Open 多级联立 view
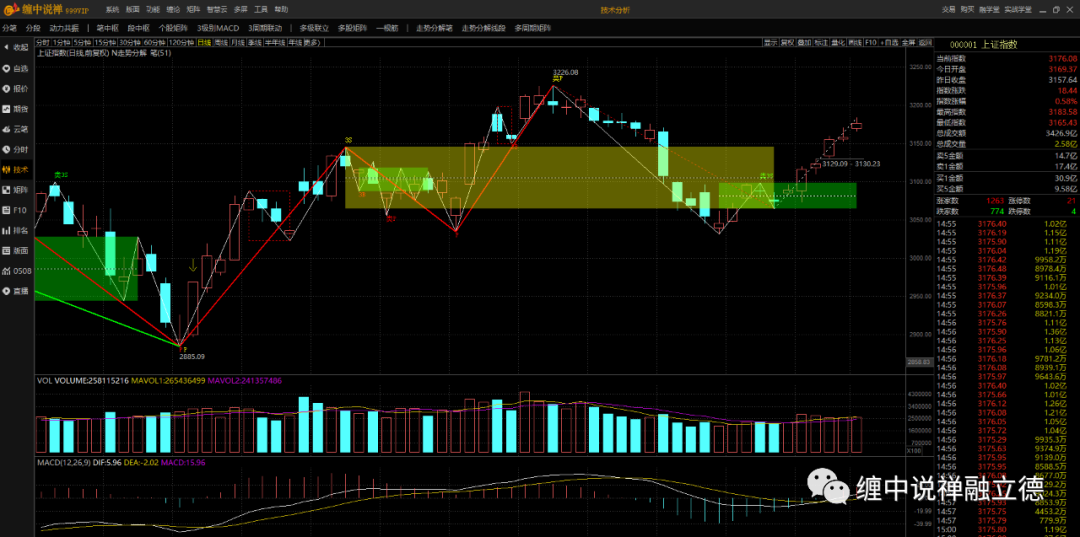 click(315, 28)
